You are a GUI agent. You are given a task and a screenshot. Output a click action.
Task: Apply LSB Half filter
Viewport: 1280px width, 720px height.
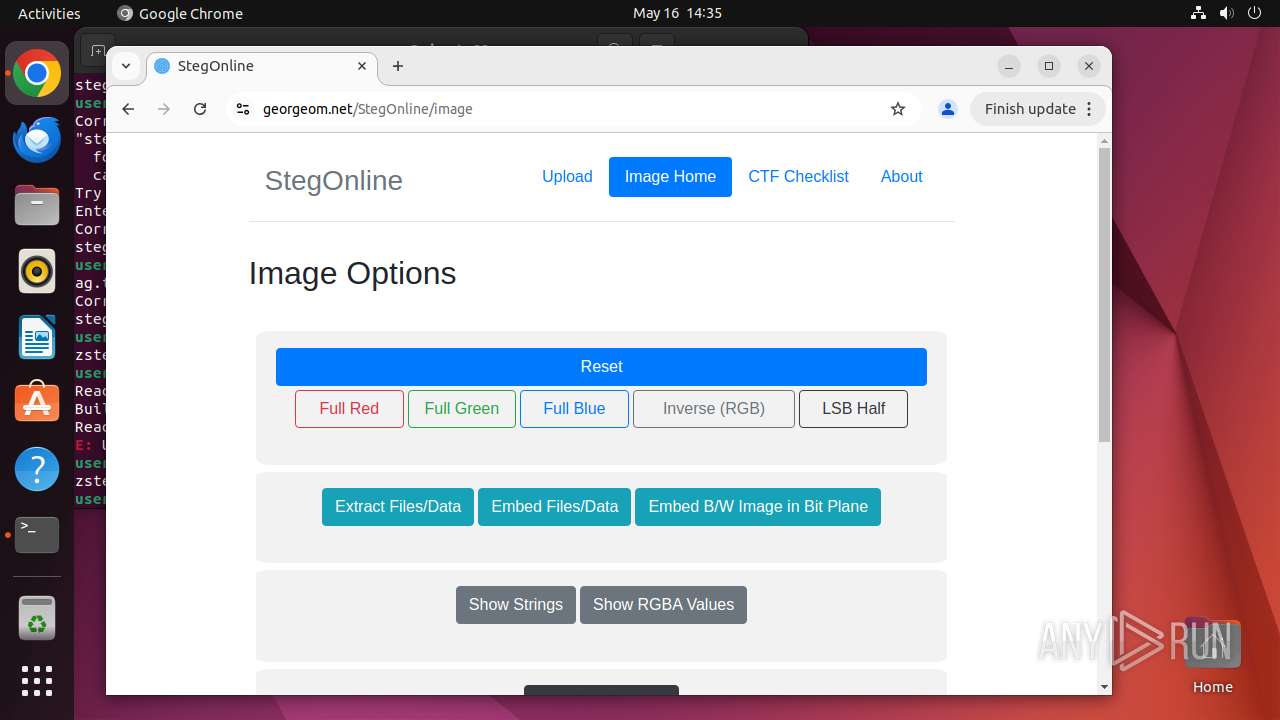[853, 409]
